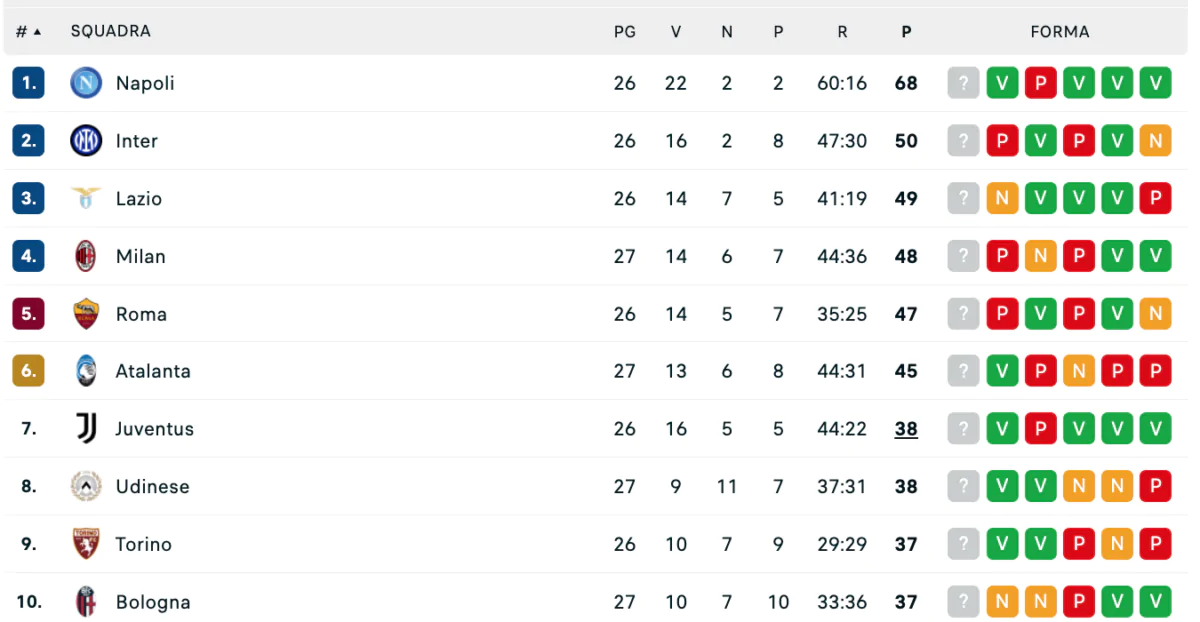Click Napoli's gray question mark form badge
Viewport: 1200px width, 622px height.
[963, 83]
